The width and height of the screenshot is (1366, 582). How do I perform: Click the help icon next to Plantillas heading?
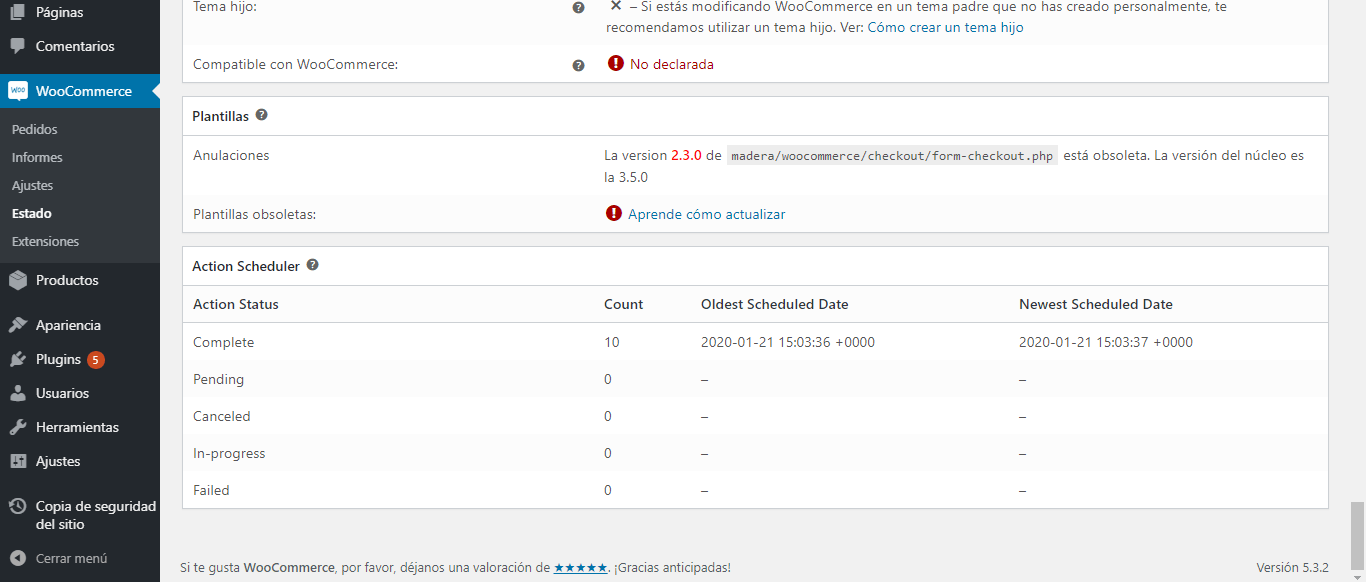261,115
